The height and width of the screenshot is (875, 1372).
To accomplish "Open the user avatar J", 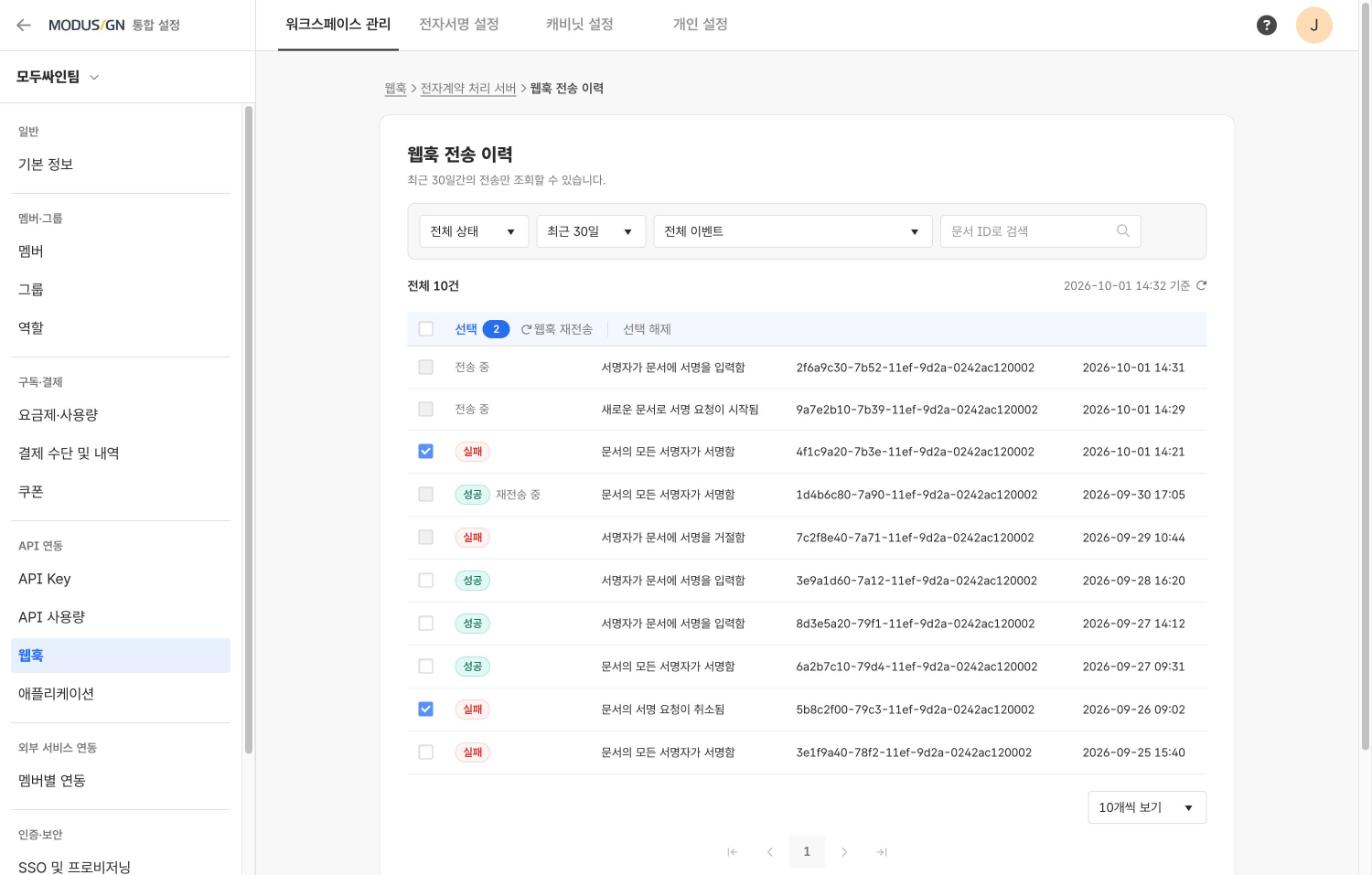I will 1314,25.
